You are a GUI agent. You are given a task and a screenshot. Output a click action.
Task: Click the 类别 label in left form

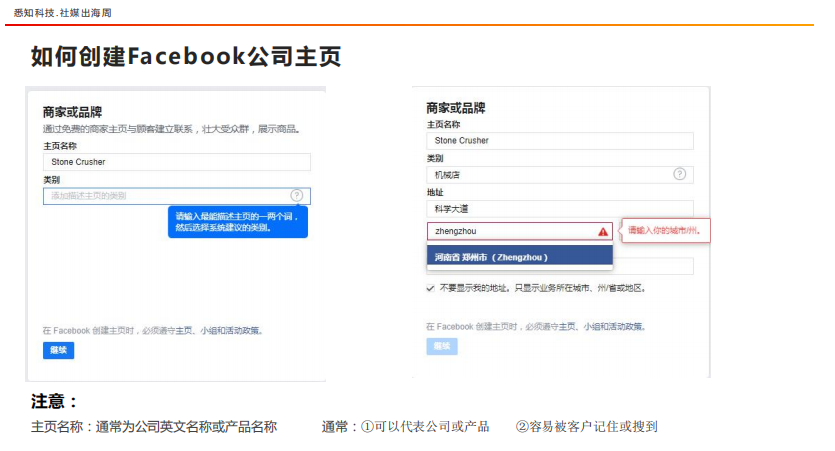(x=51, y=179)
